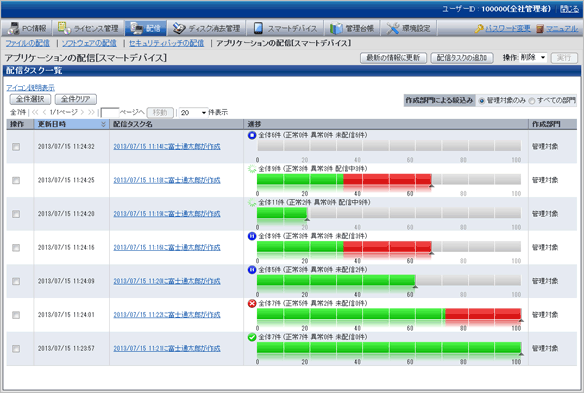Click the green completed checkmark status icon
The width and height of the screenshot is (584, 393).
pos(252,337)
